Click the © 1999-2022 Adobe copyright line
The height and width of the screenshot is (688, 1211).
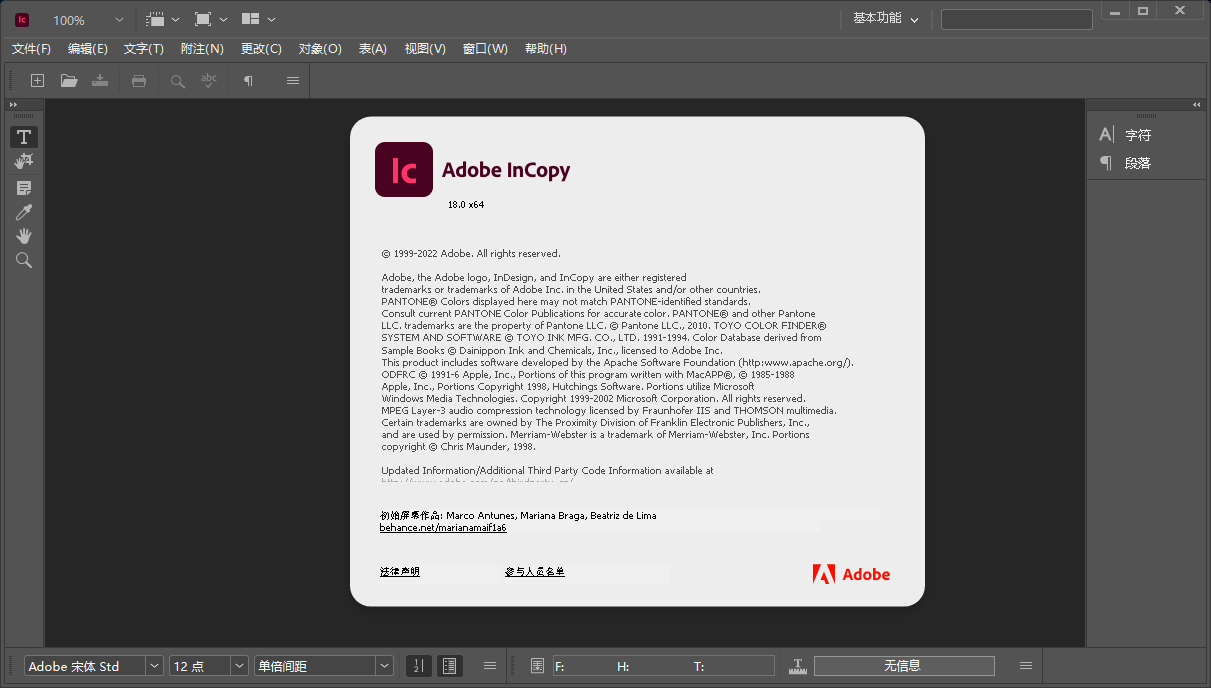click(471, 254)
